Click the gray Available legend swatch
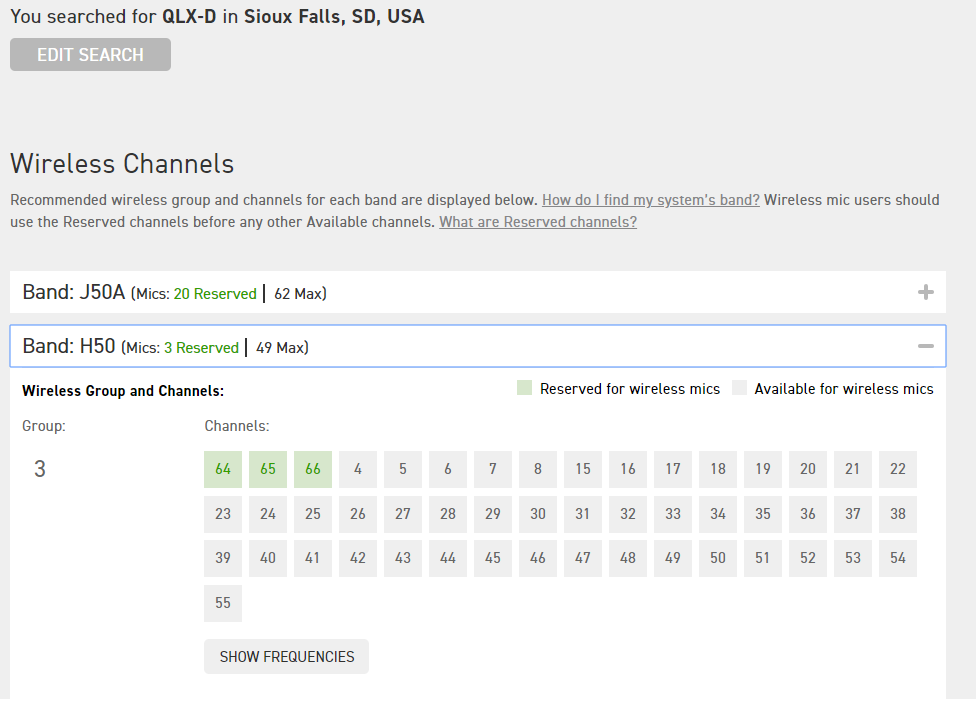This screenshot has width=976, height=702. click(740, 389)
